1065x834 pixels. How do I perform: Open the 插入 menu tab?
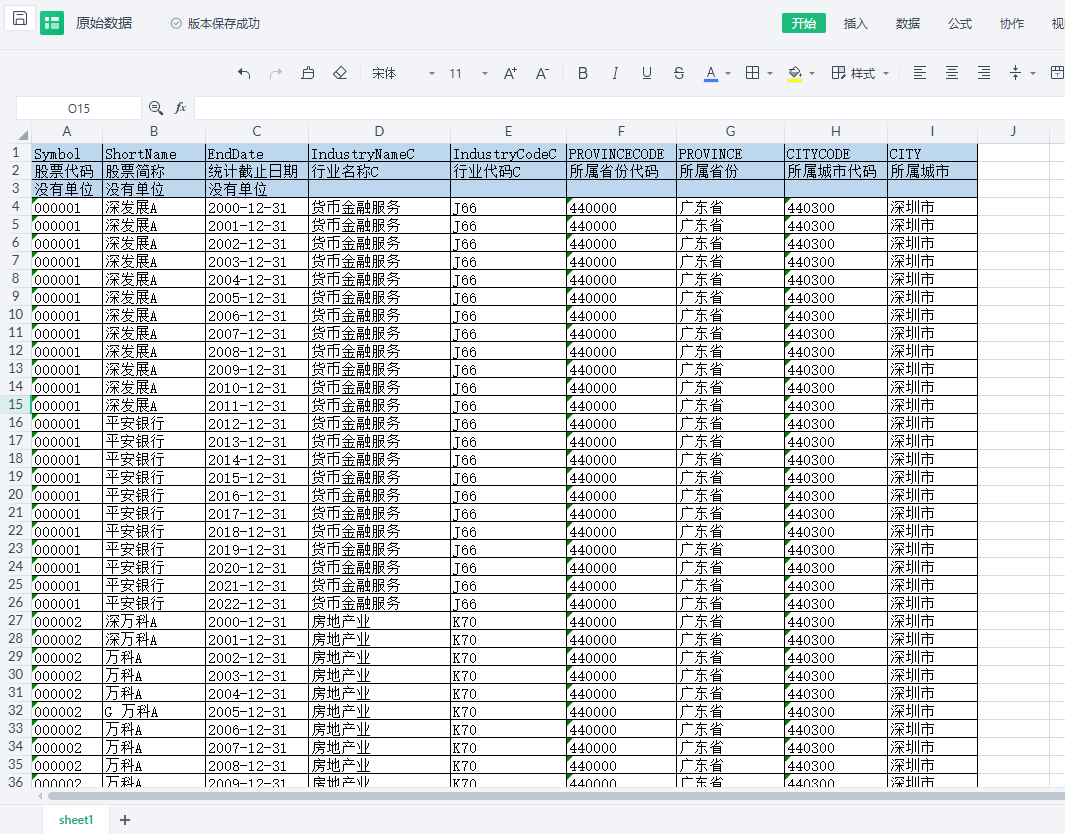pos(855,23)
